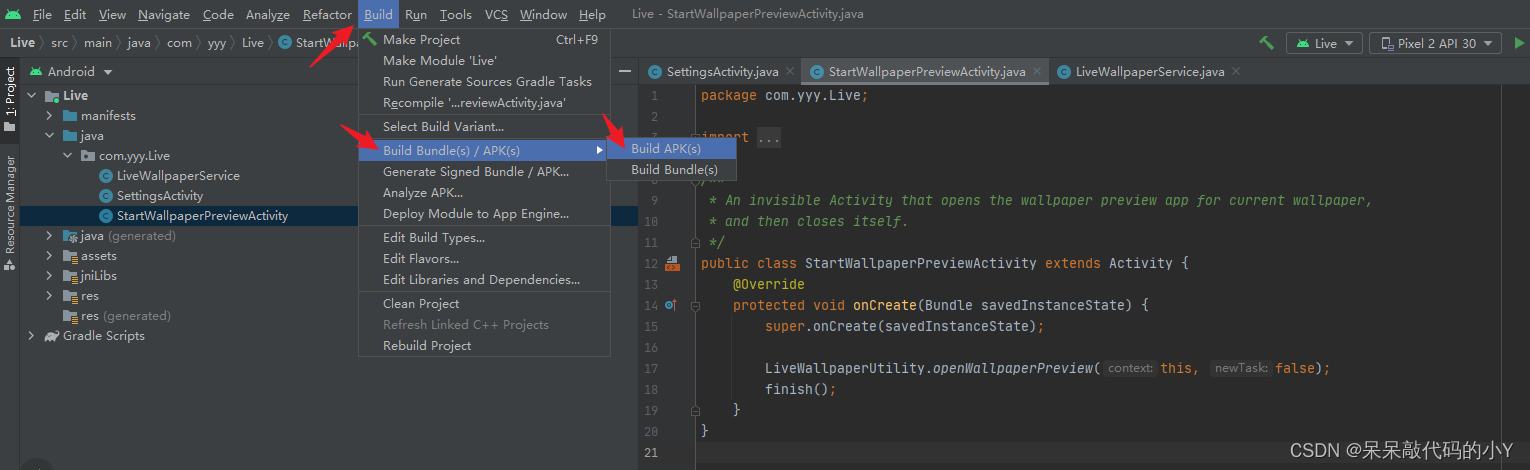Image resolution: width=1530 pixels, height=470 pixels.
Task: Open the Refactor menu
Action: 327,14
